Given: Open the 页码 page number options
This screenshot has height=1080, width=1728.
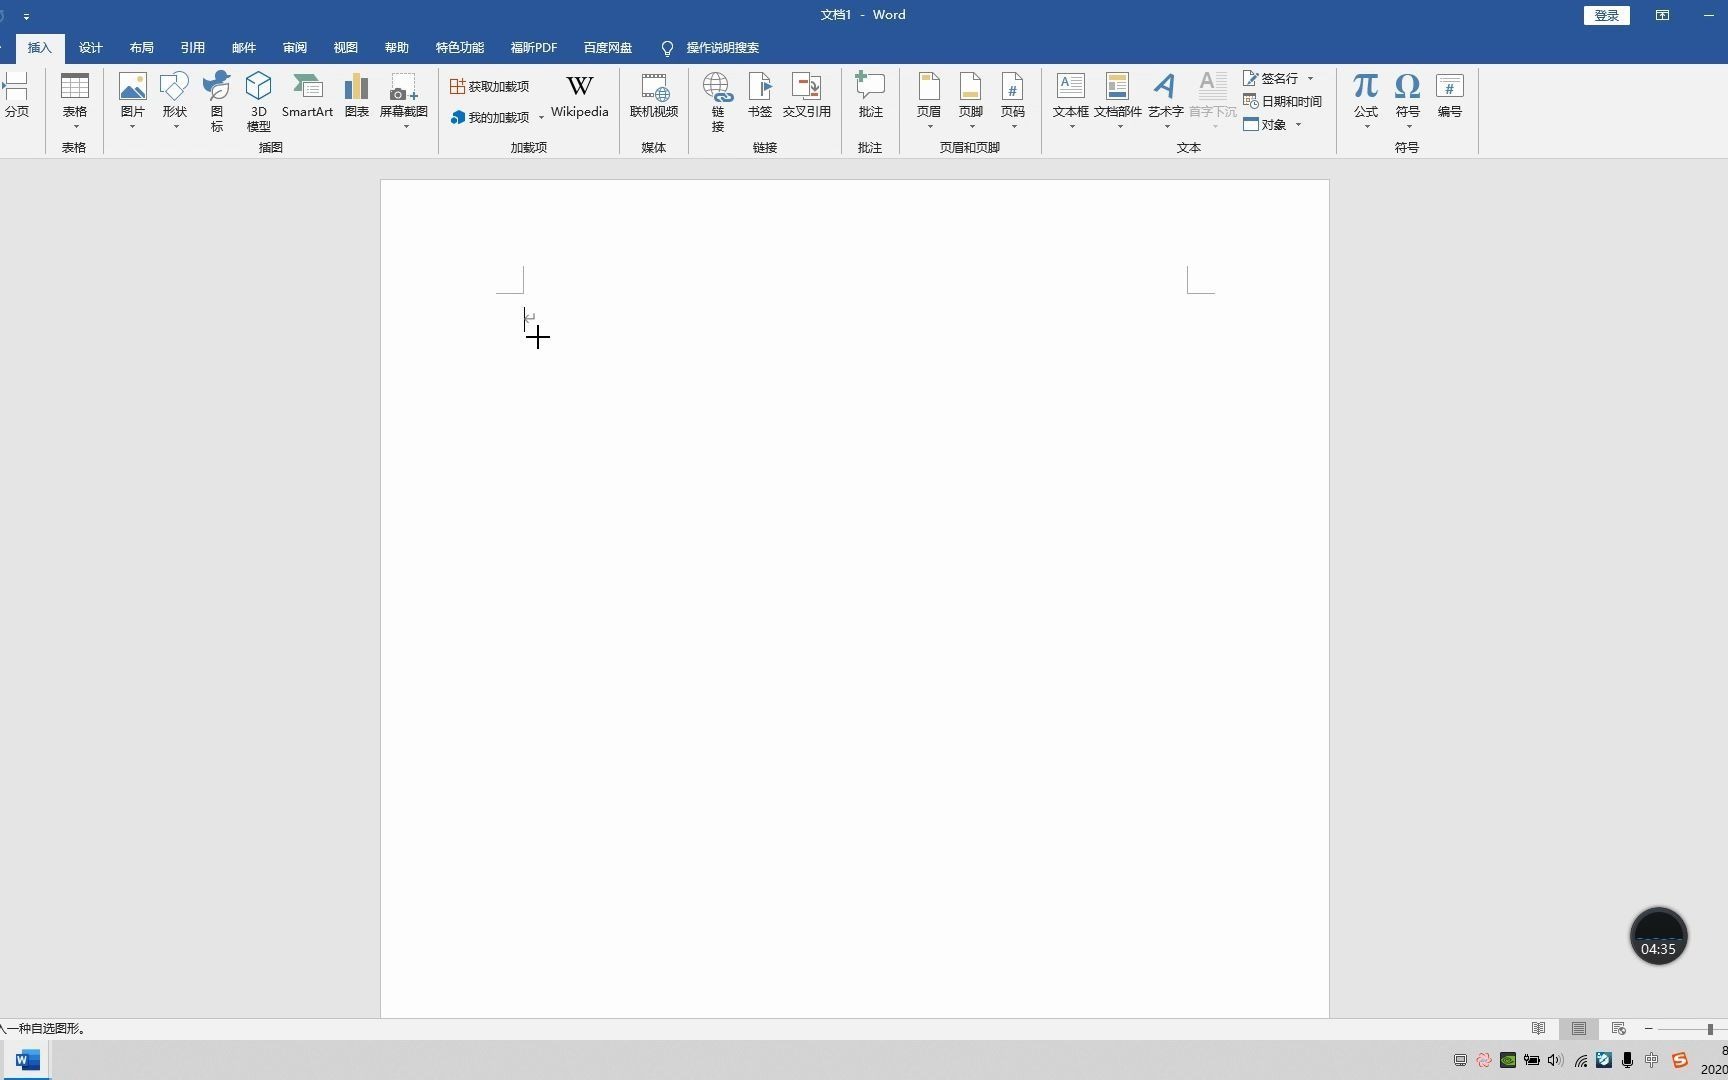Looking at the screenshot, I should pyautogui.click(x=1013, y=100).
